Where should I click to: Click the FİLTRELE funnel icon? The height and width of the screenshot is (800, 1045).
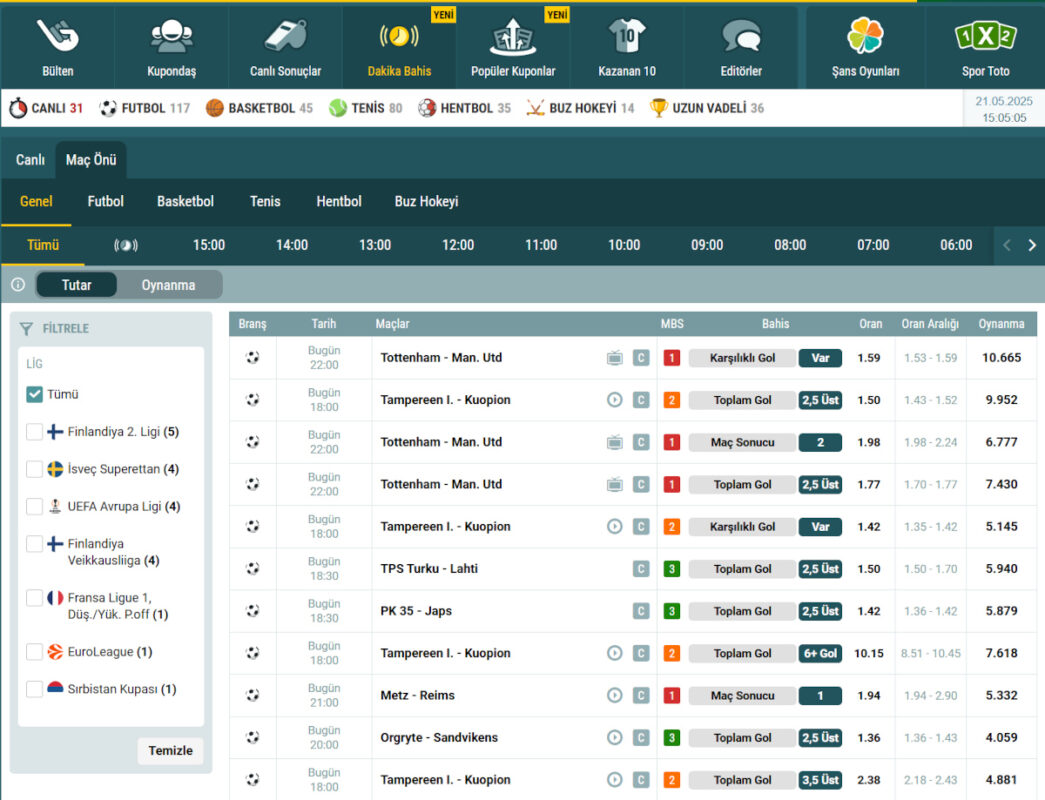pyautogui.click(x=26, y=329)
